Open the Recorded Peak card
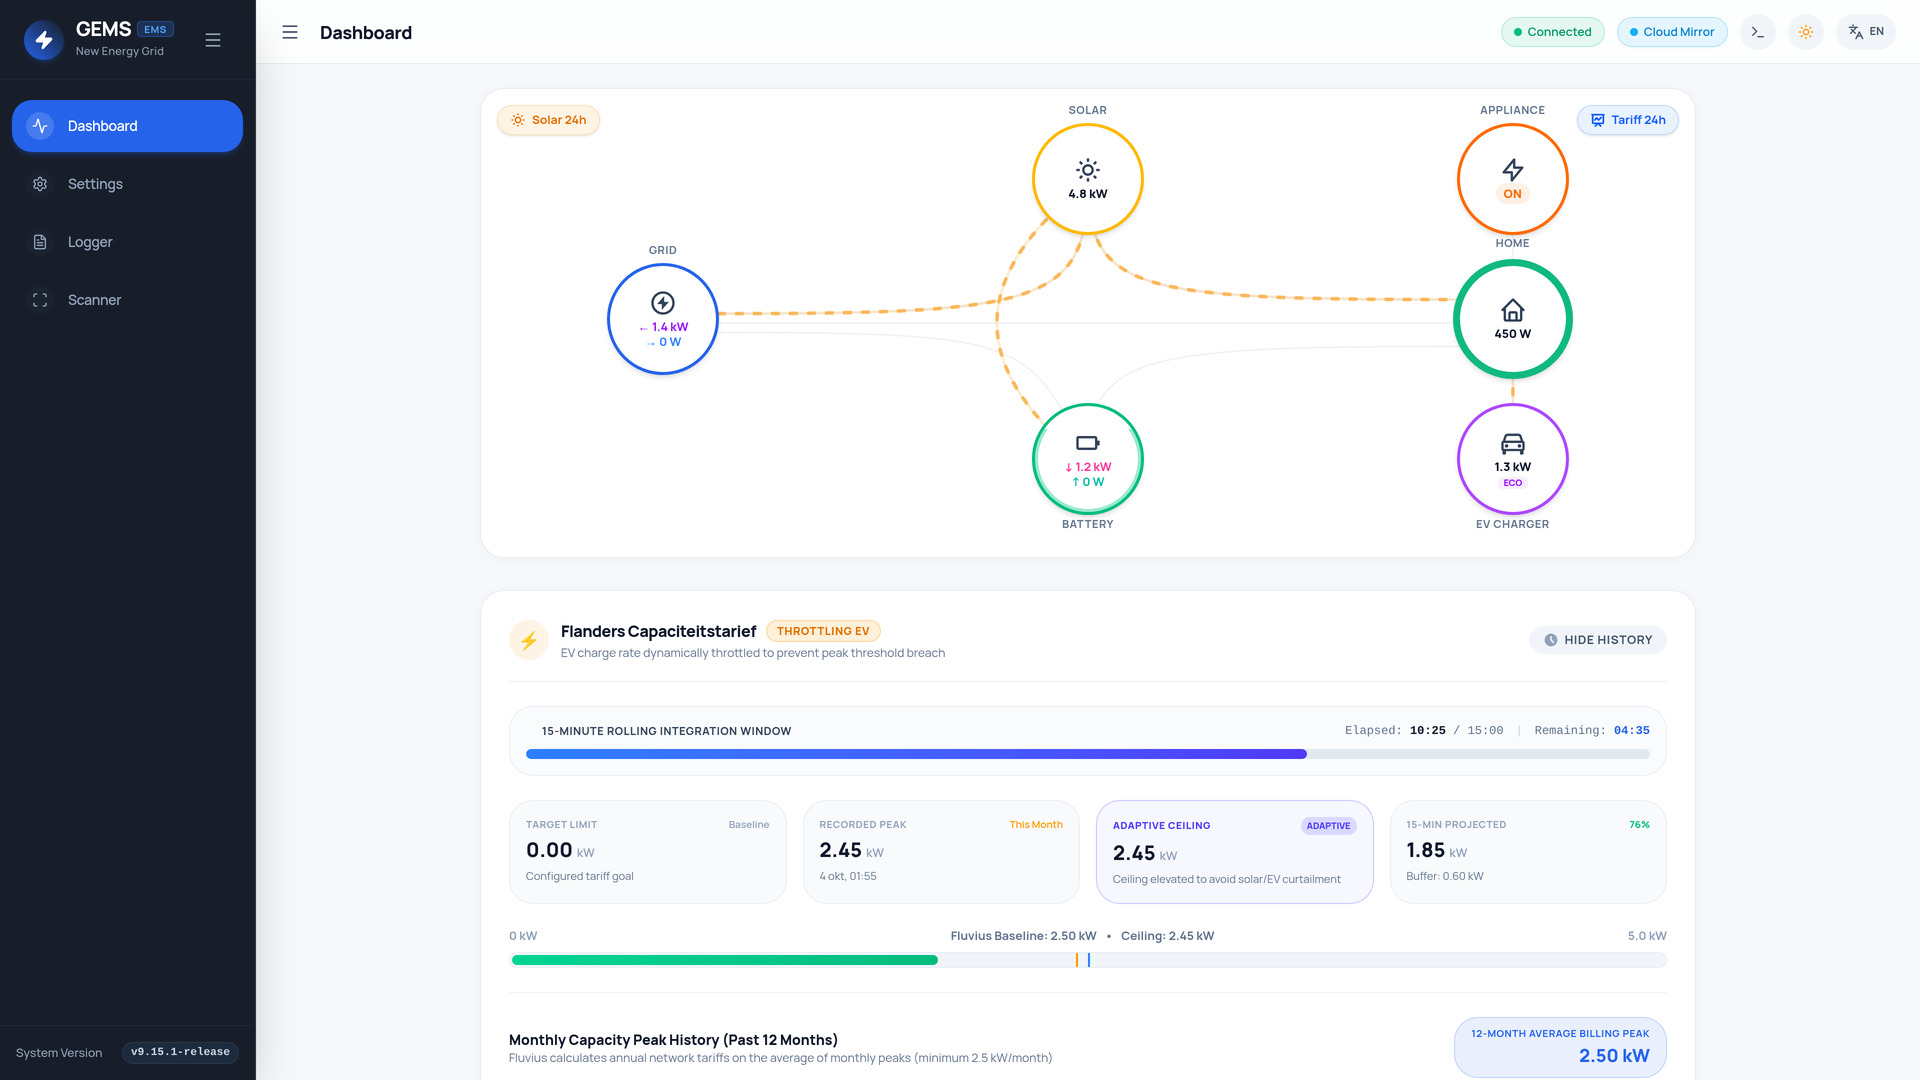Screen dimensions: 1920x1080 tap(941, 852)
